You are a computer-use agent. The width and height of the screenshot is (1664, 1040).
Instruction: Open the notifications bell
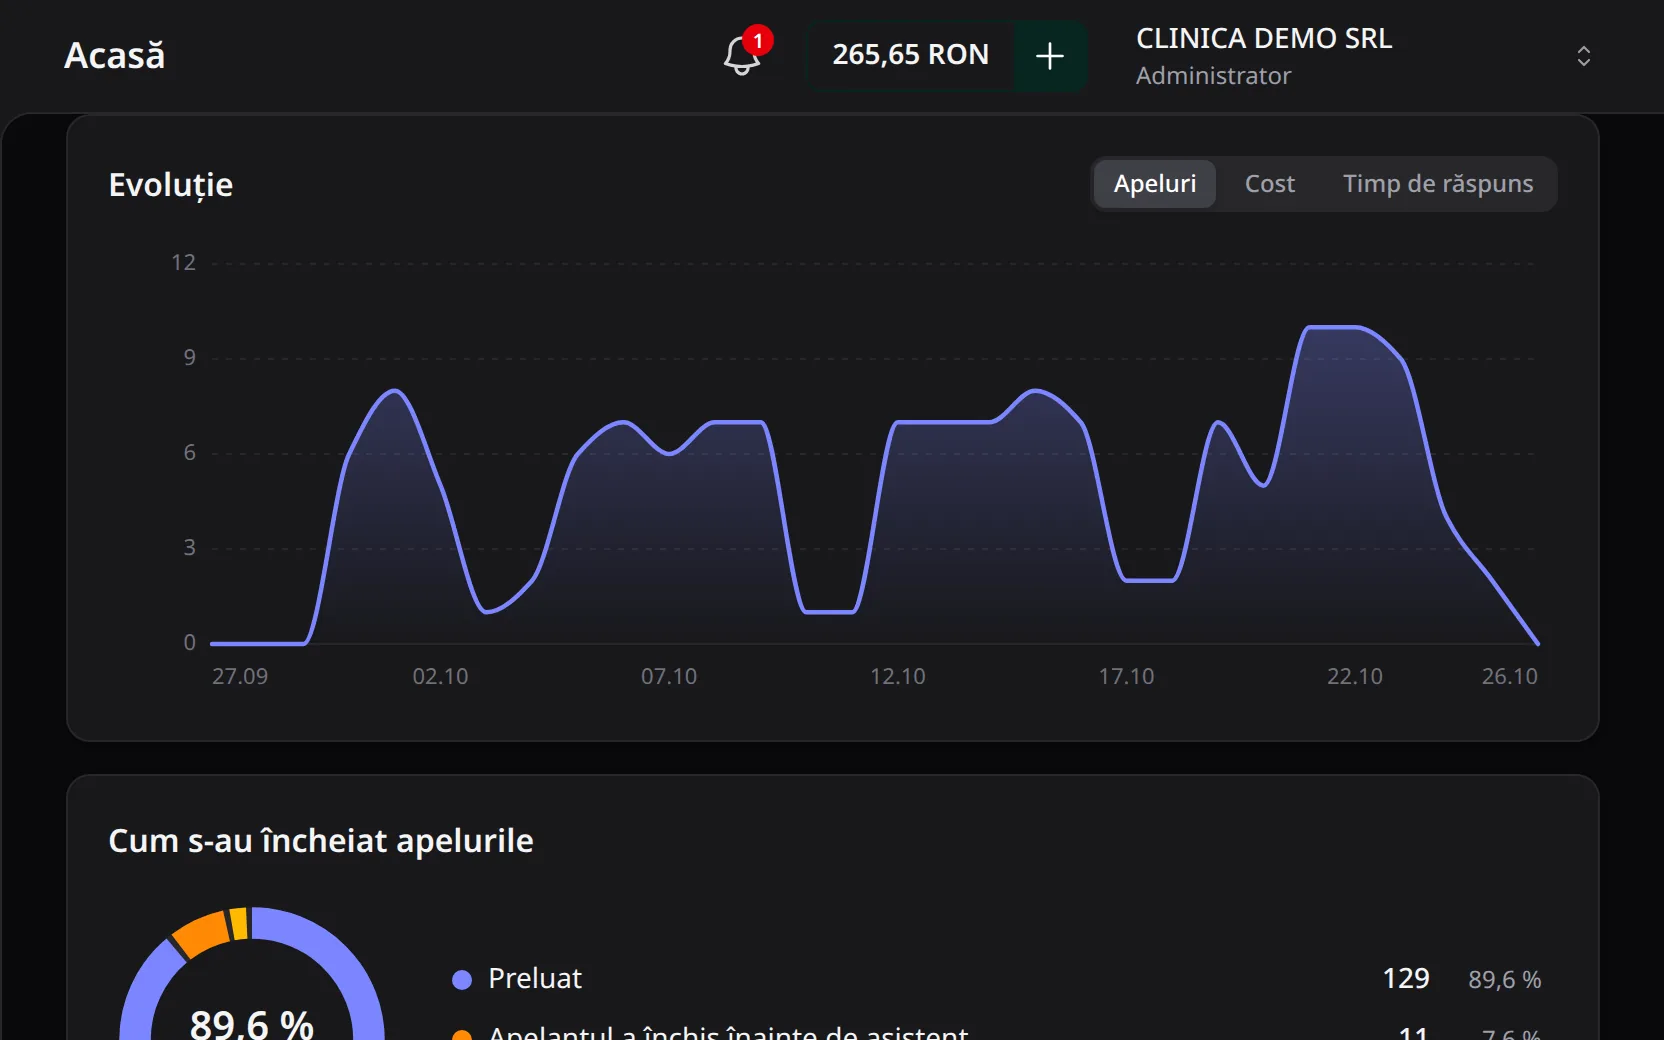click(742, 56)
